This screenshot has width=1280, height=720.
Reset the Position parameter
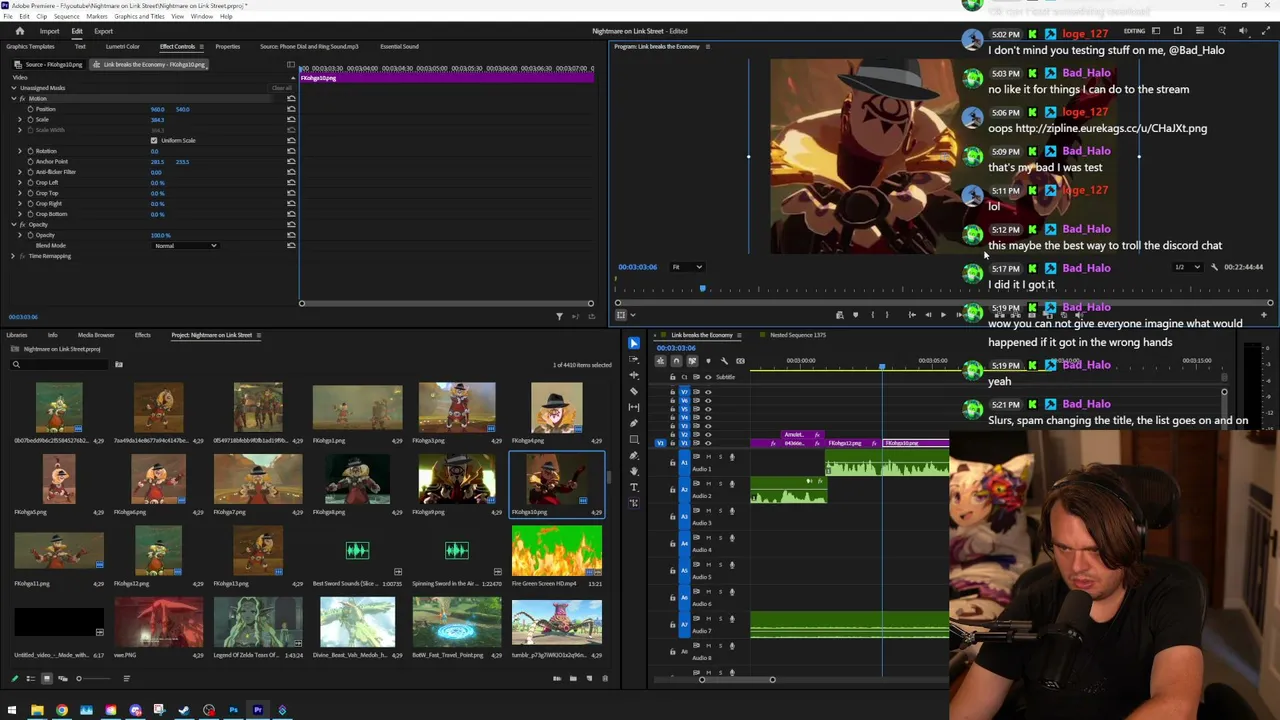pos(291,109)
